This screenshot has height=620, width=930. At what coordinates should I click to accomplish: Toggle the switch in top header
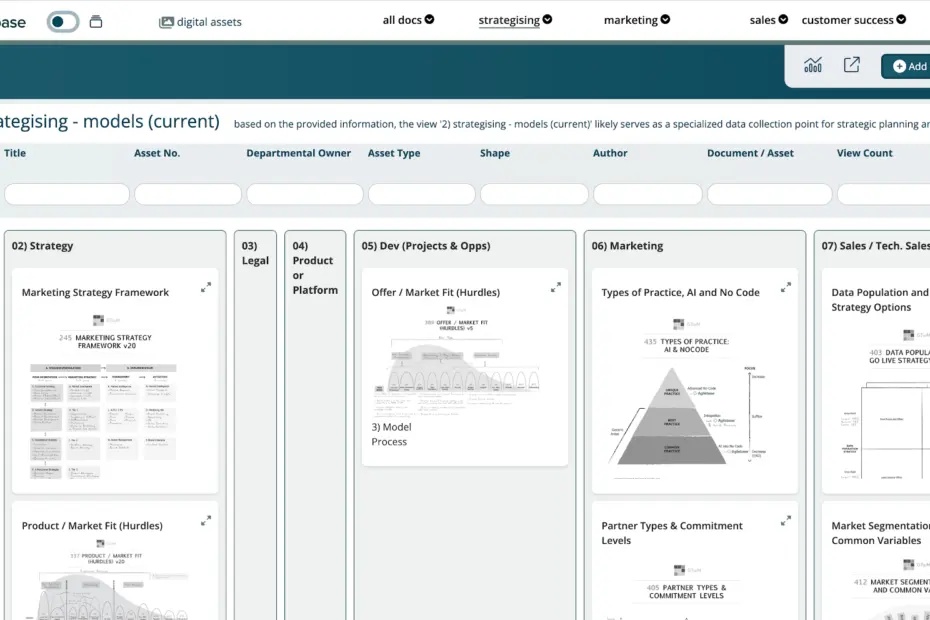(62, 21)
